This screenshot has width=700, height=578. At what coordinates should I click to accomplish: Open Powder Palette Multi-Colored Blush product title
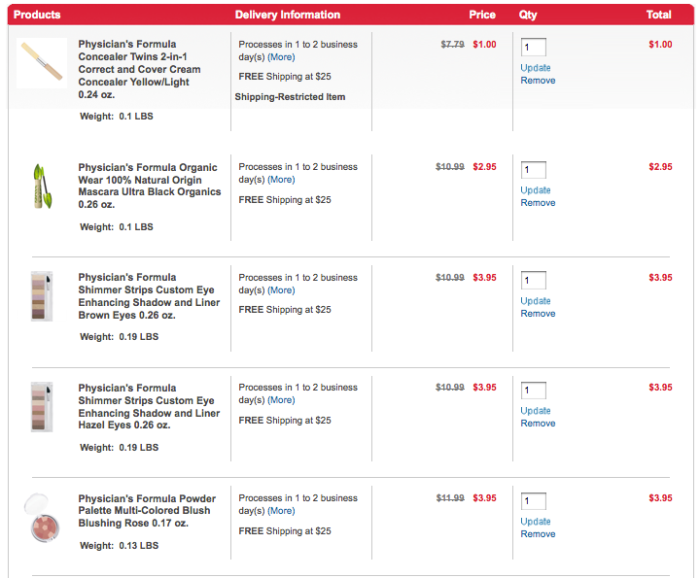(148, 510)
